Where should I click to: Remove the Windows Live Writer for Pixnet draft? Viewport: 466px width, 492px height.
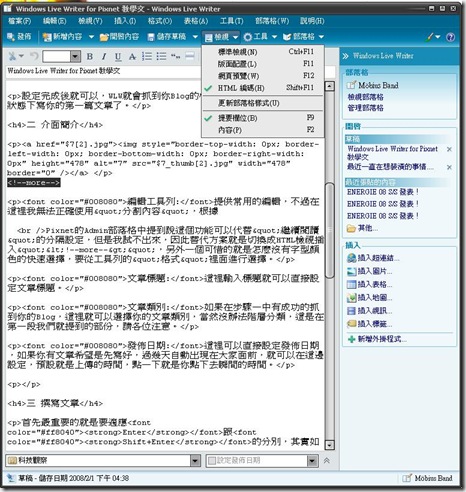click(449, 149)
